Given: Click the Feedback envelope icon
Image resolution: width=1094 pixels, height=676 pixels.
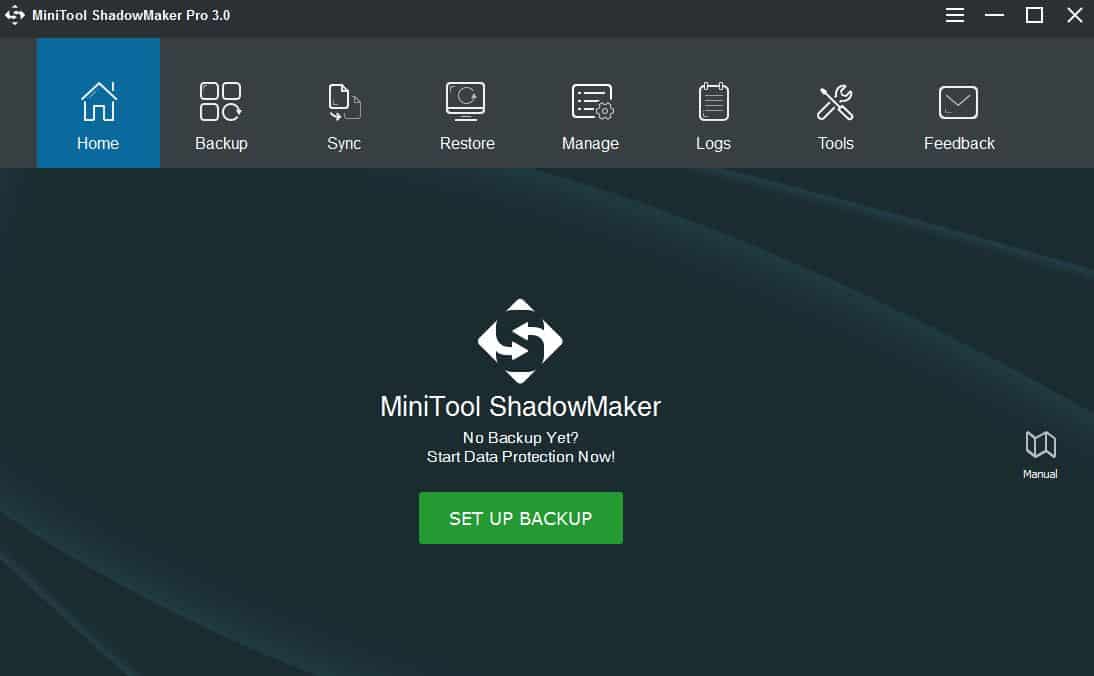Looking at the screenshot, I should coord(958,101).
